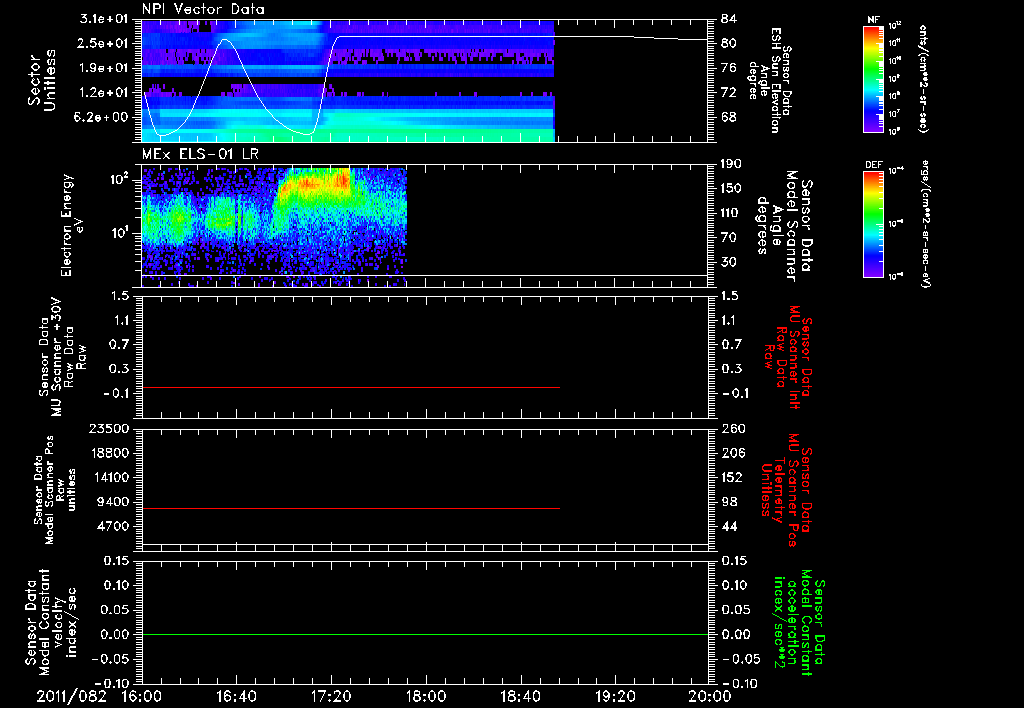Click the 18800 scanner position tick label
The height and width of the screenshot is (708, 1024).
110,453
